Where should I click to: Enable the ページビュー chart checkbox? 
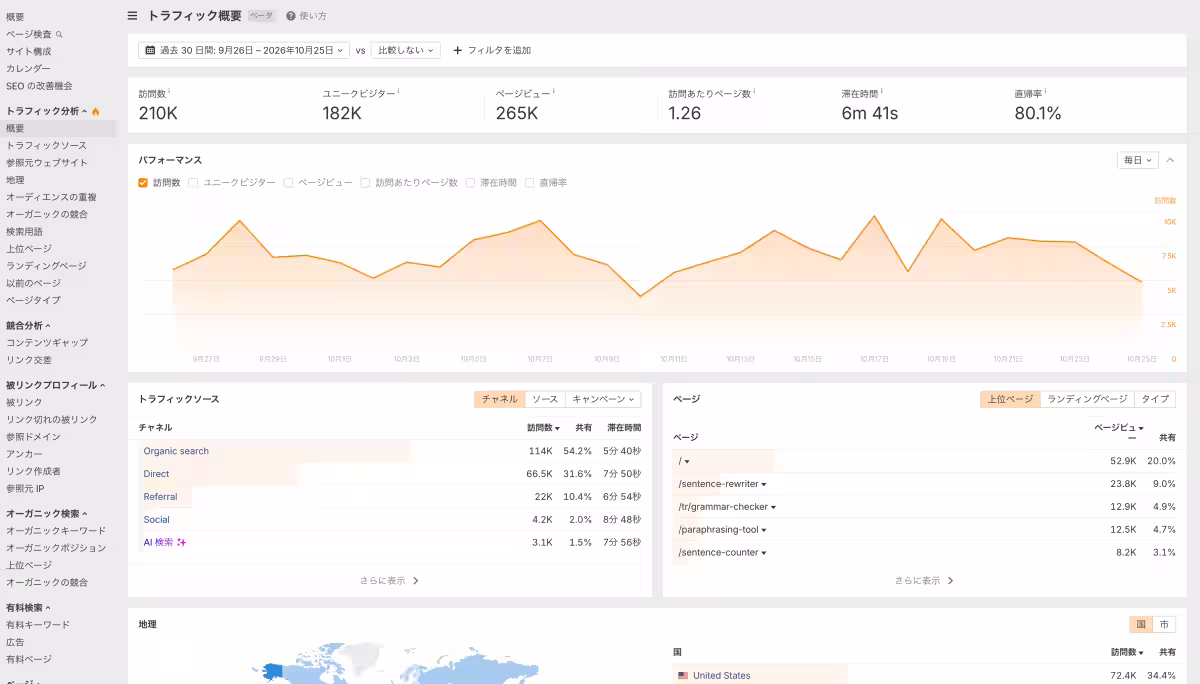[x=288, y=183]
